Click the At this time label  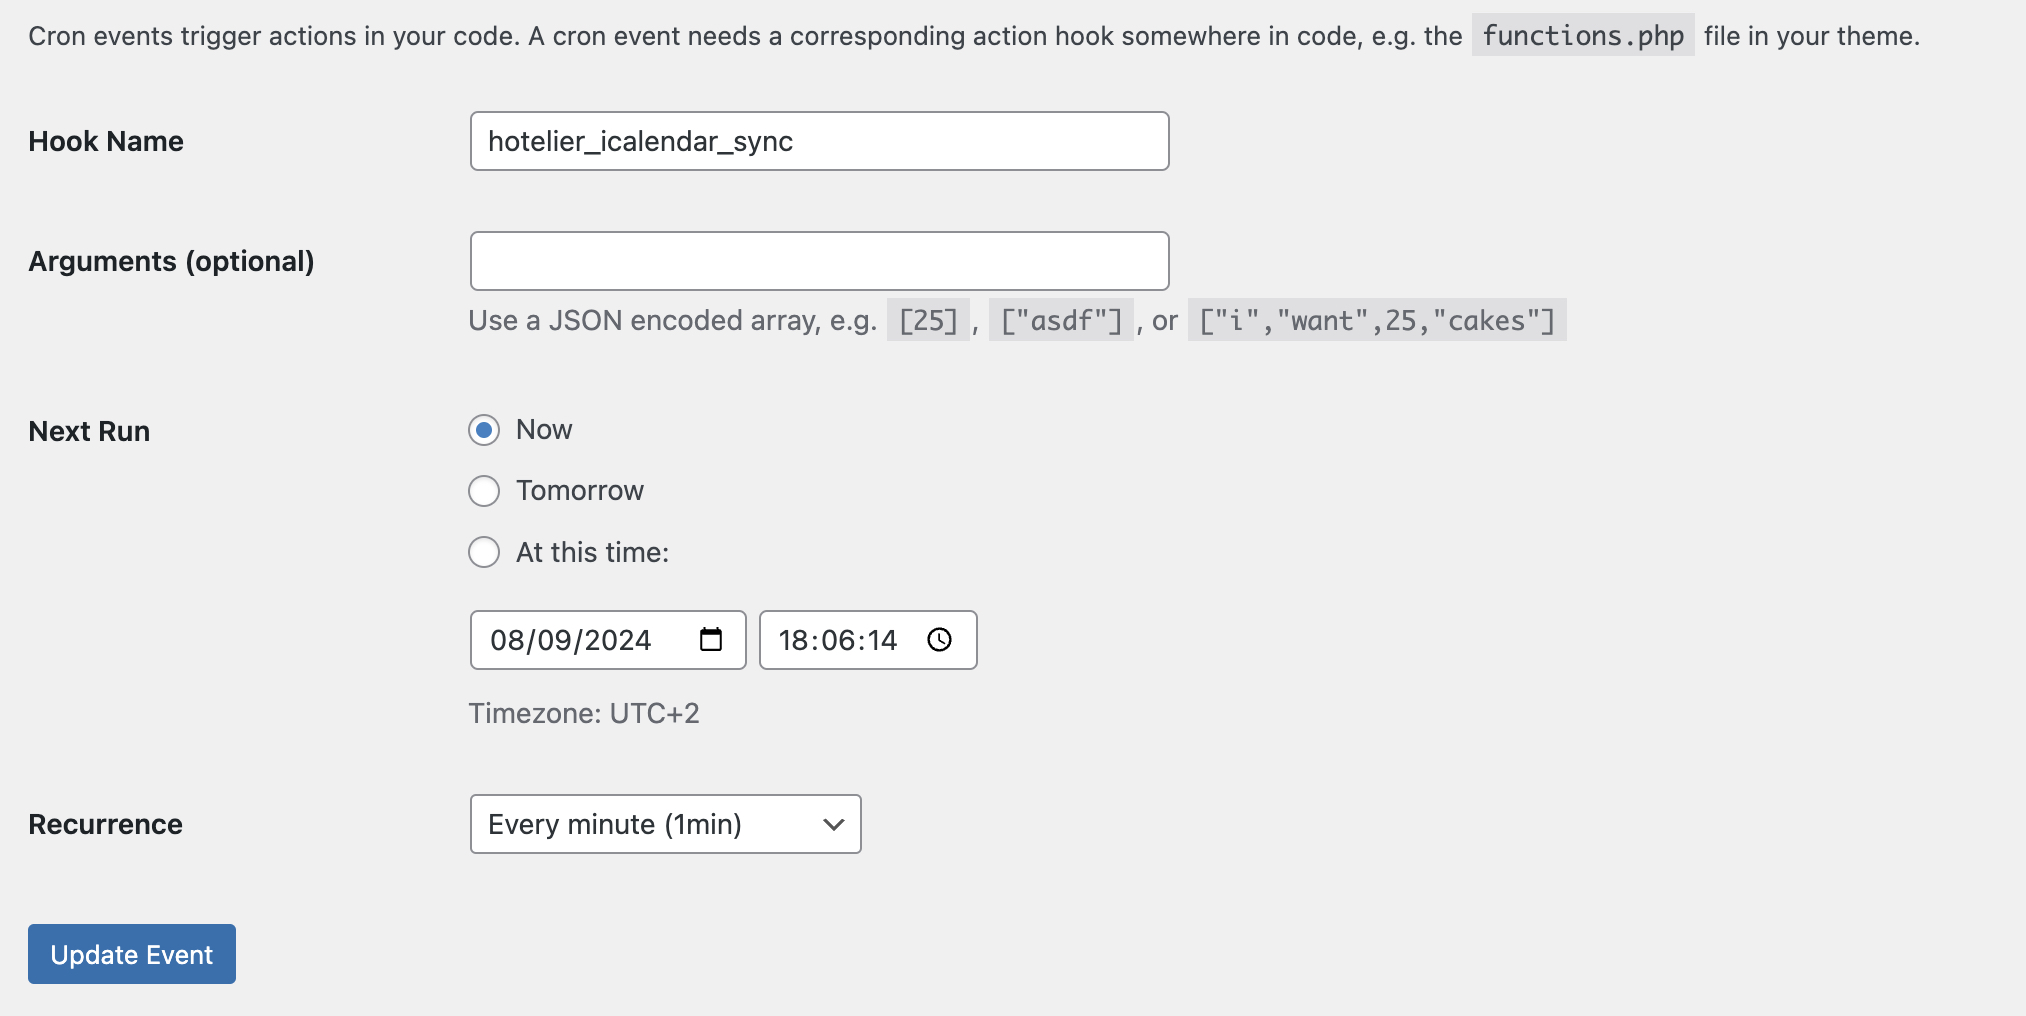tap(592, 552)
